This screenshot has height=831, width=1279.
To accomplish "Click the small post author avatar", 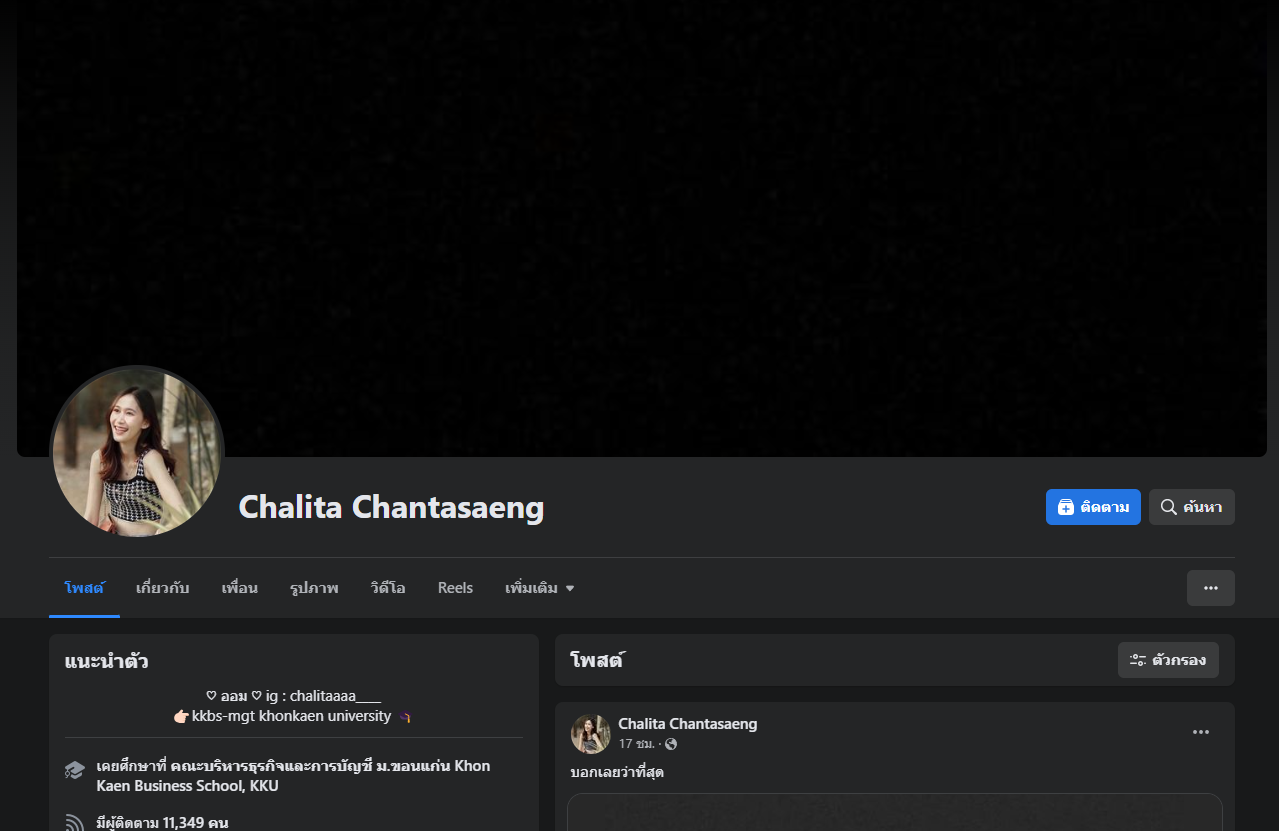I will coord(590,733).
